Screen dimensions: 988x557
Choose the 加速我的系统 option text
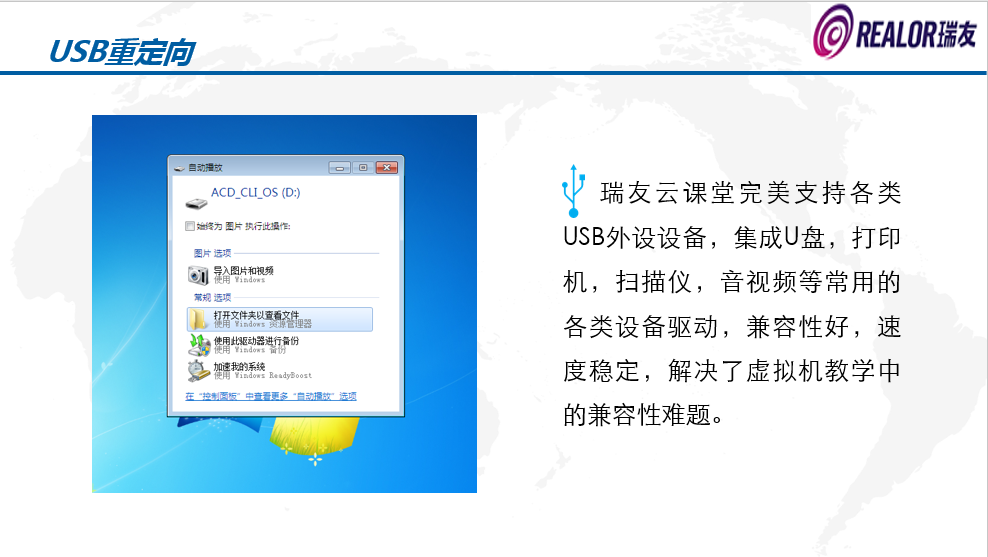pos(239,367)
